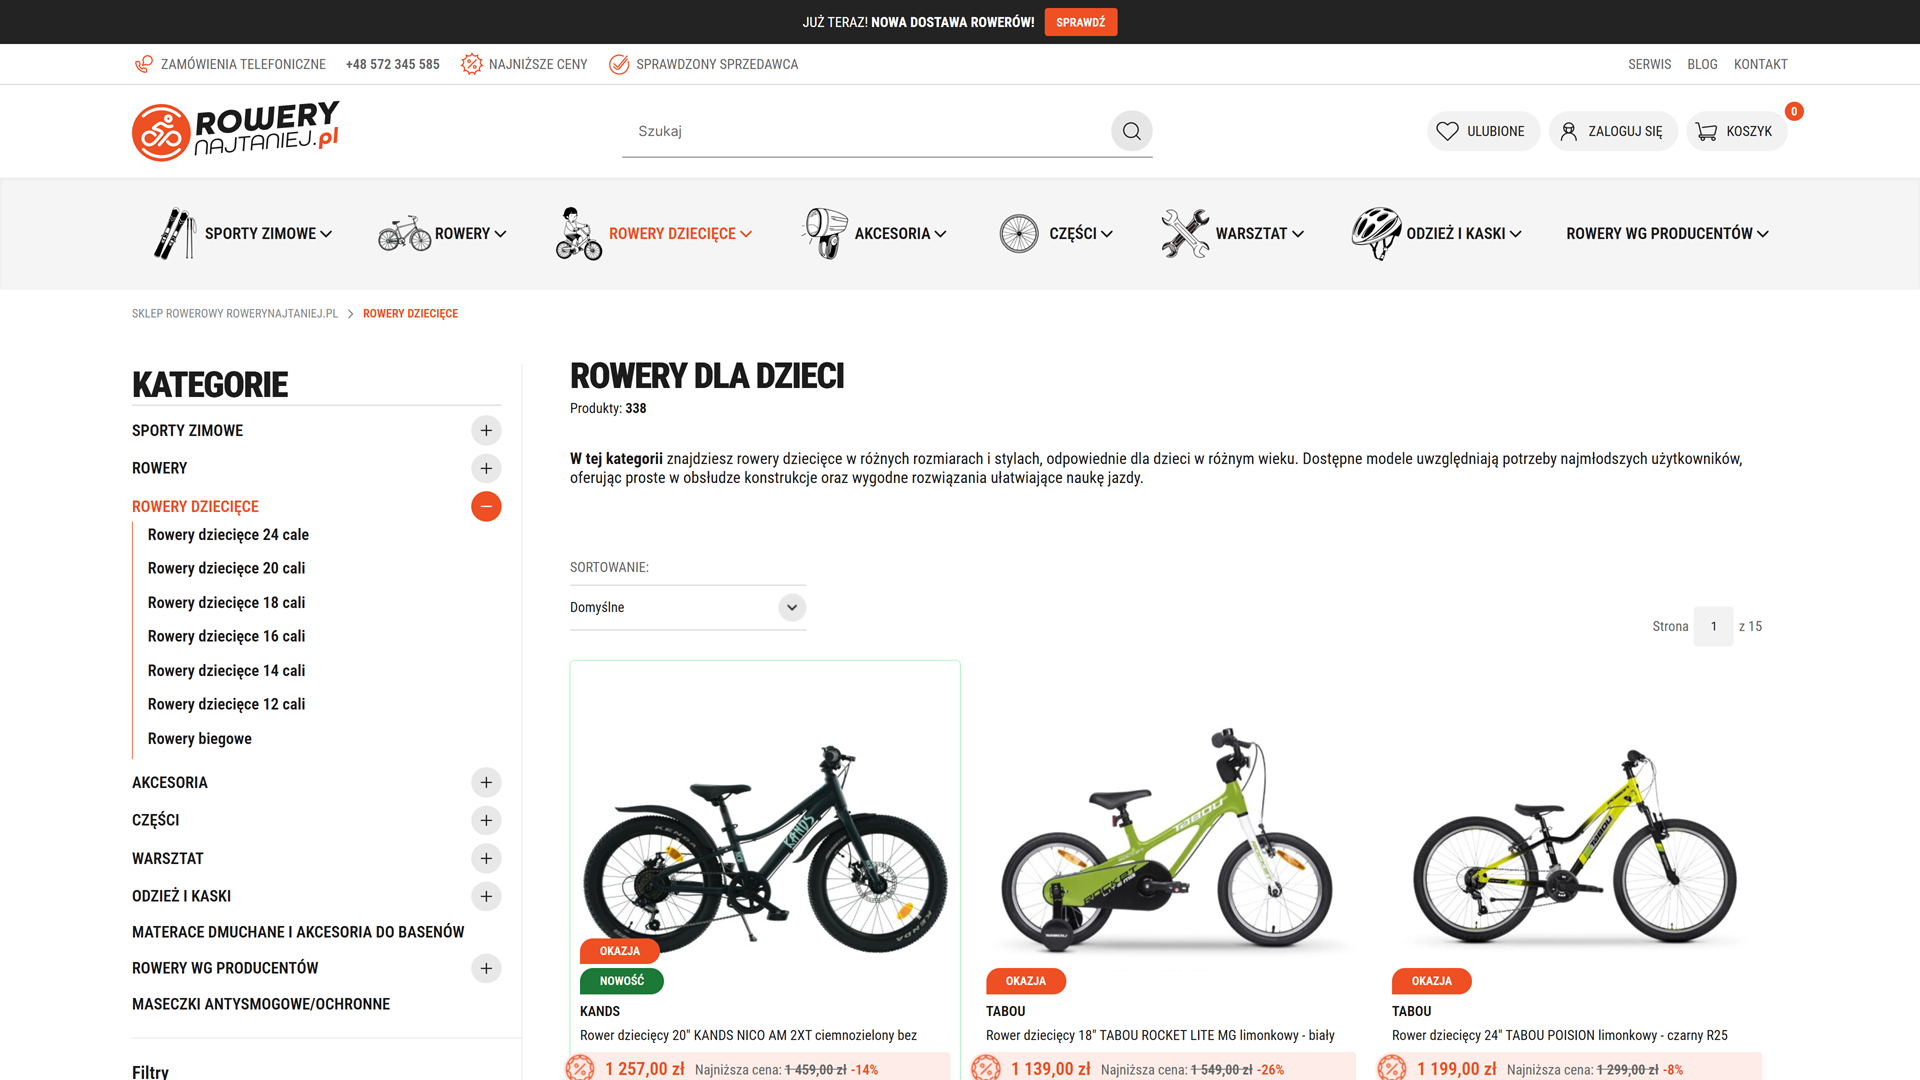
Task: Click the helmet icon for ODZIEŻ I KASKI
Action: pos(1375,233)
